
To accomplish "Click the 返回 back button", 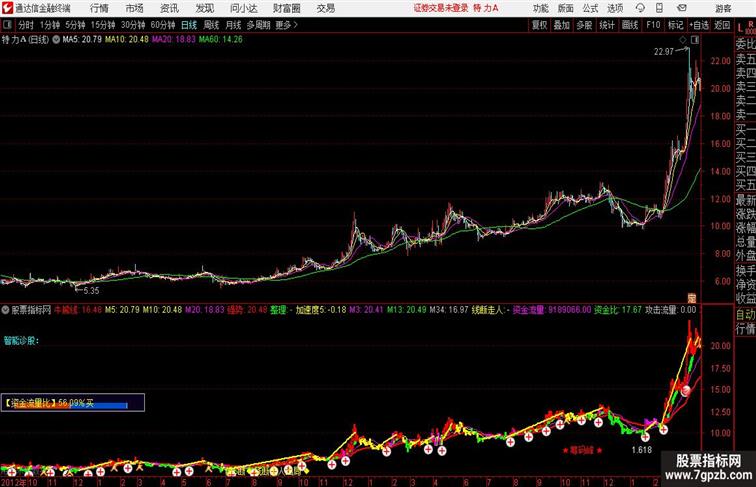I will (722, 25).
